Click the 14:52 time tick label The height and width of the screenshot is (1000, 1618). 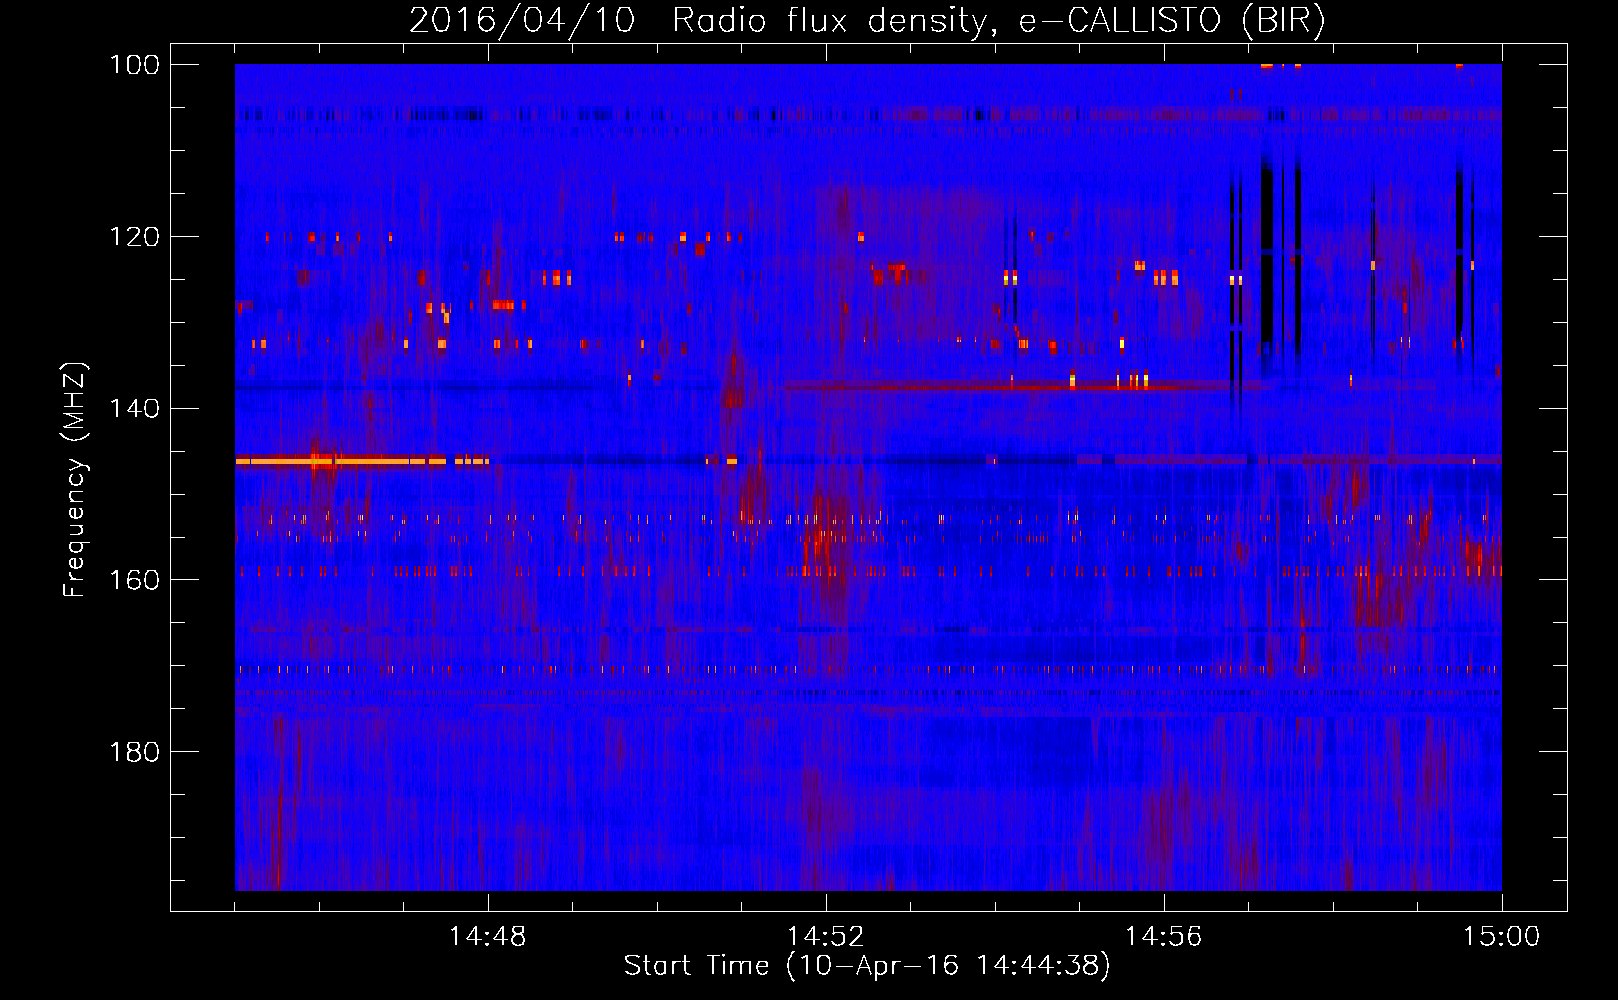[x=826, y=937]
